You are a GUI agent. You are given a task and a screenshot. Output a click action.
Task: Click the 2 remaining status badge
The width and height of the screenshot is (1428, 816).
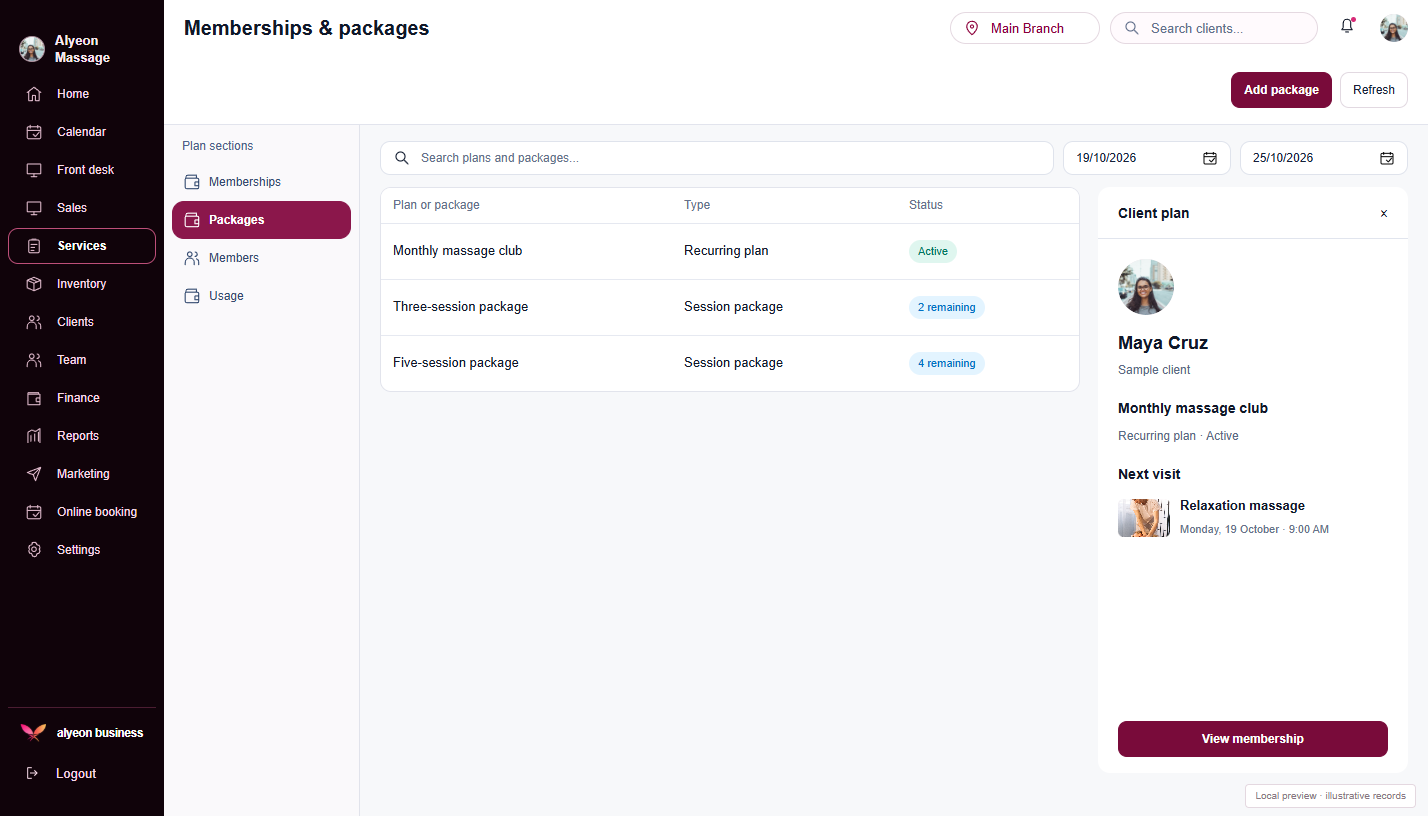[947, 307]
